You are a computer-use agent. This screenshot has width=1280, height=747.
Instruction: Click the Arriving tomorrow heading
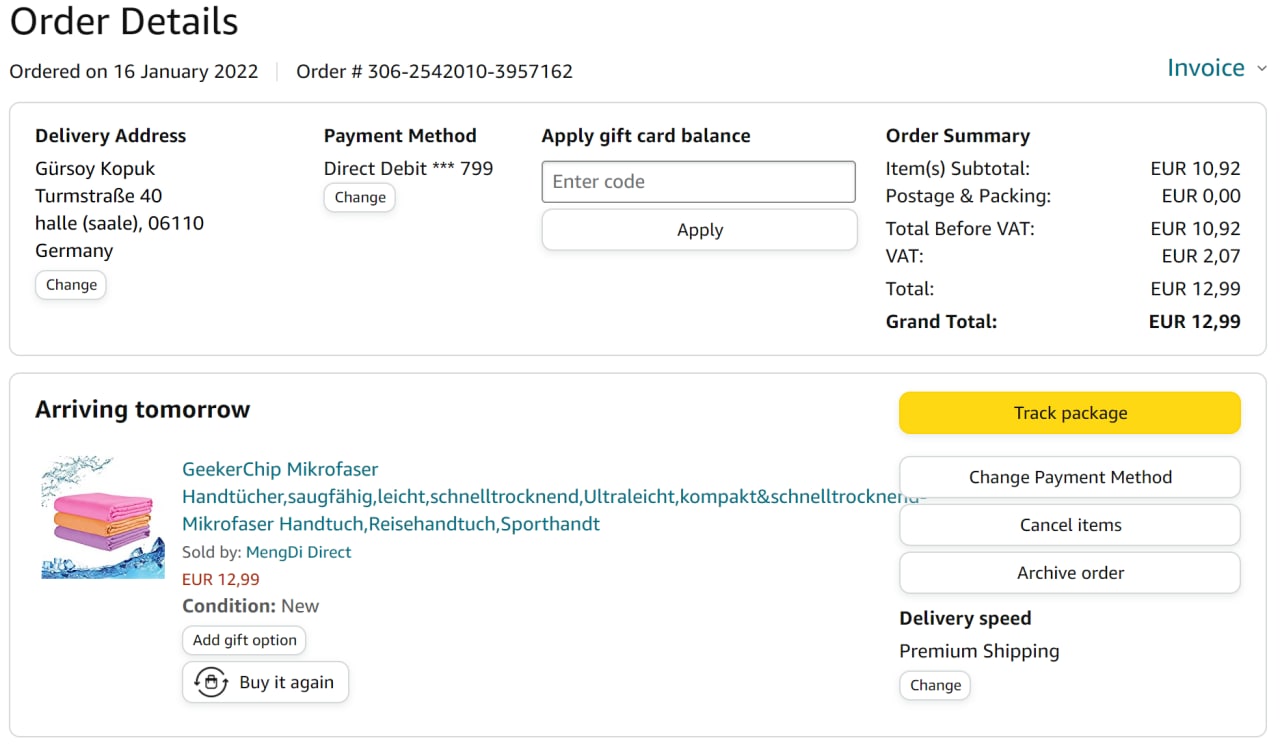point(142,410)
